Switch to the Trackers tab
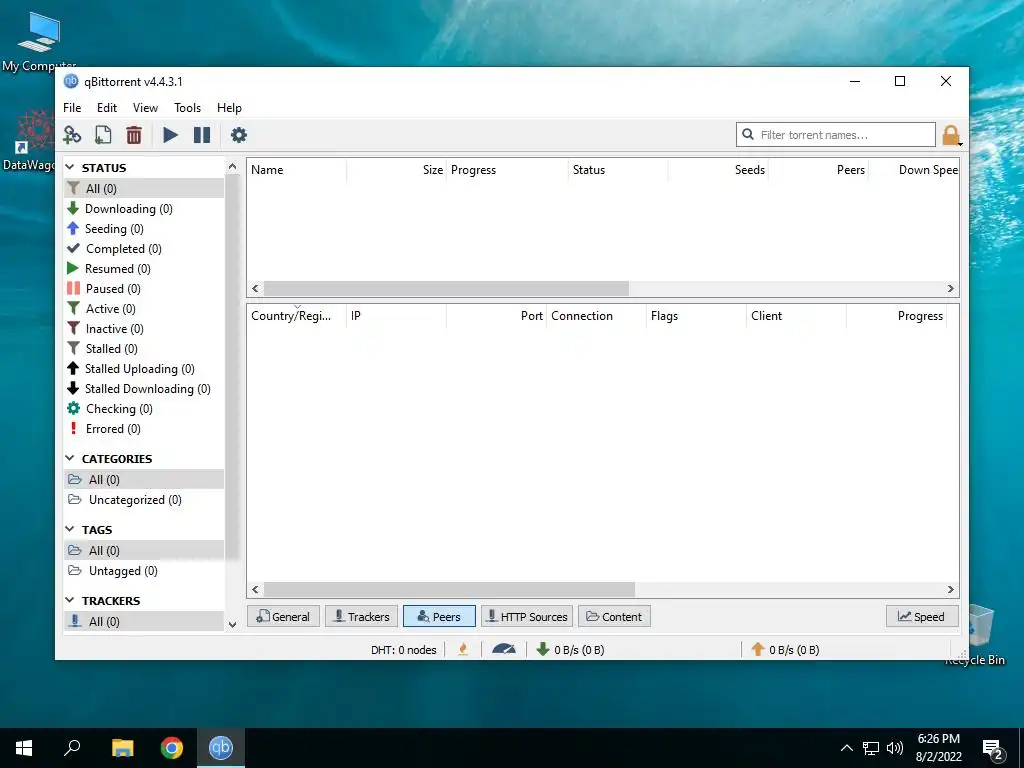 tap(361, 616)
